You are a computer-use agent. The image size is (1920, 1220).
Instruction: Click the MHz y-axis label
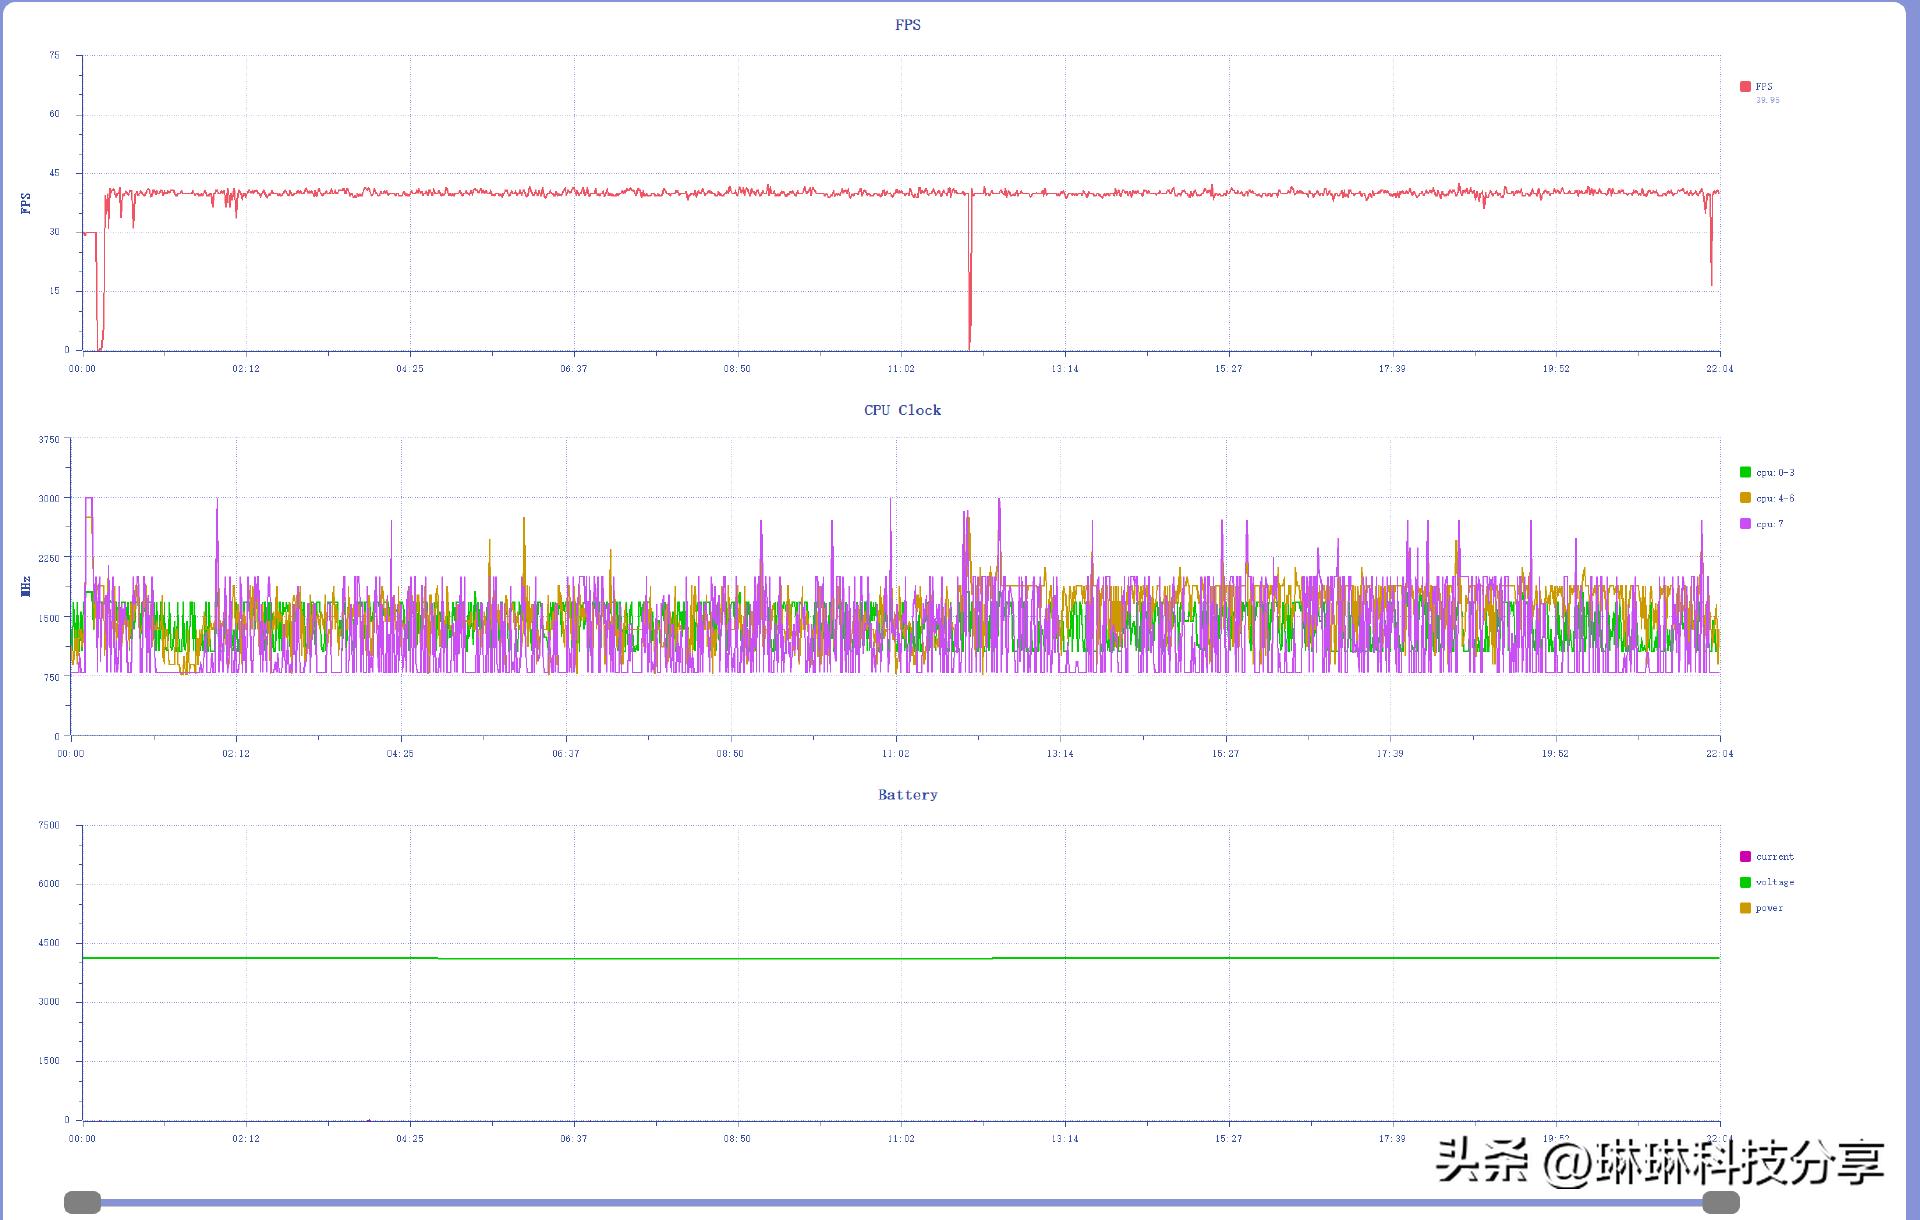click(26, 587)
